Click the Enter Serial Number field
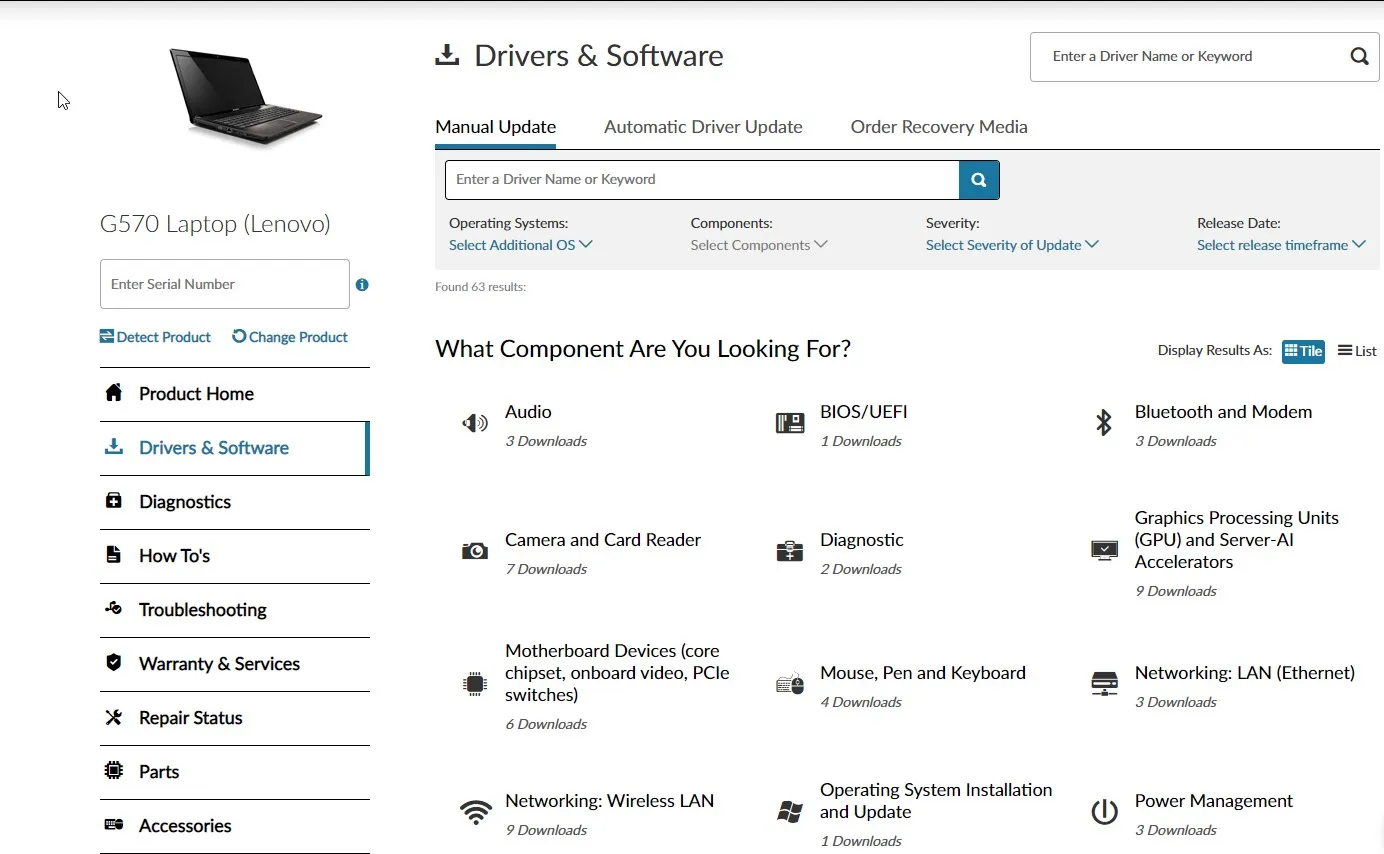 [225, 284]
